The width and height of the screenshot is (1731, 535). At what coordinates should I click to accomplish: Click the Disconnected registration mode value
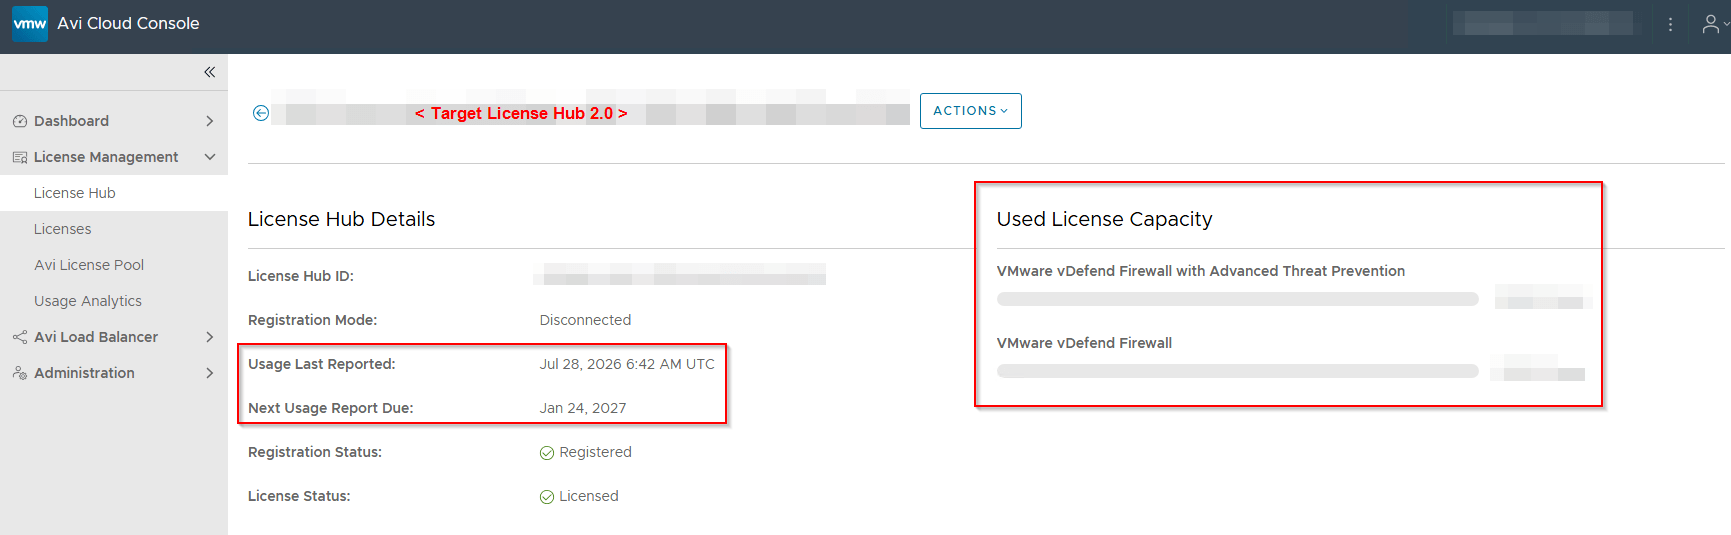585,320
